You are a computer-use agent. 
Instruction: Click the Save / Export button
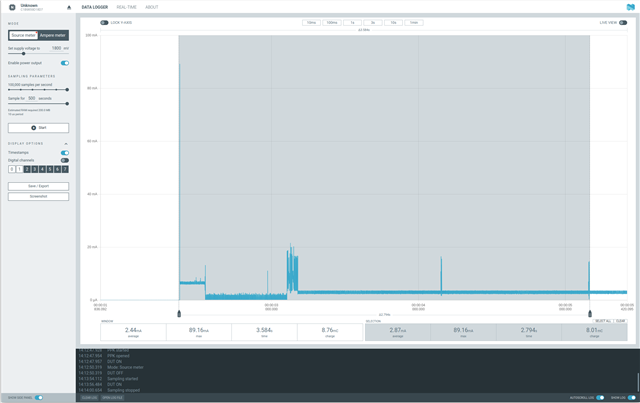pyautogui.click(x=38, y=186)
